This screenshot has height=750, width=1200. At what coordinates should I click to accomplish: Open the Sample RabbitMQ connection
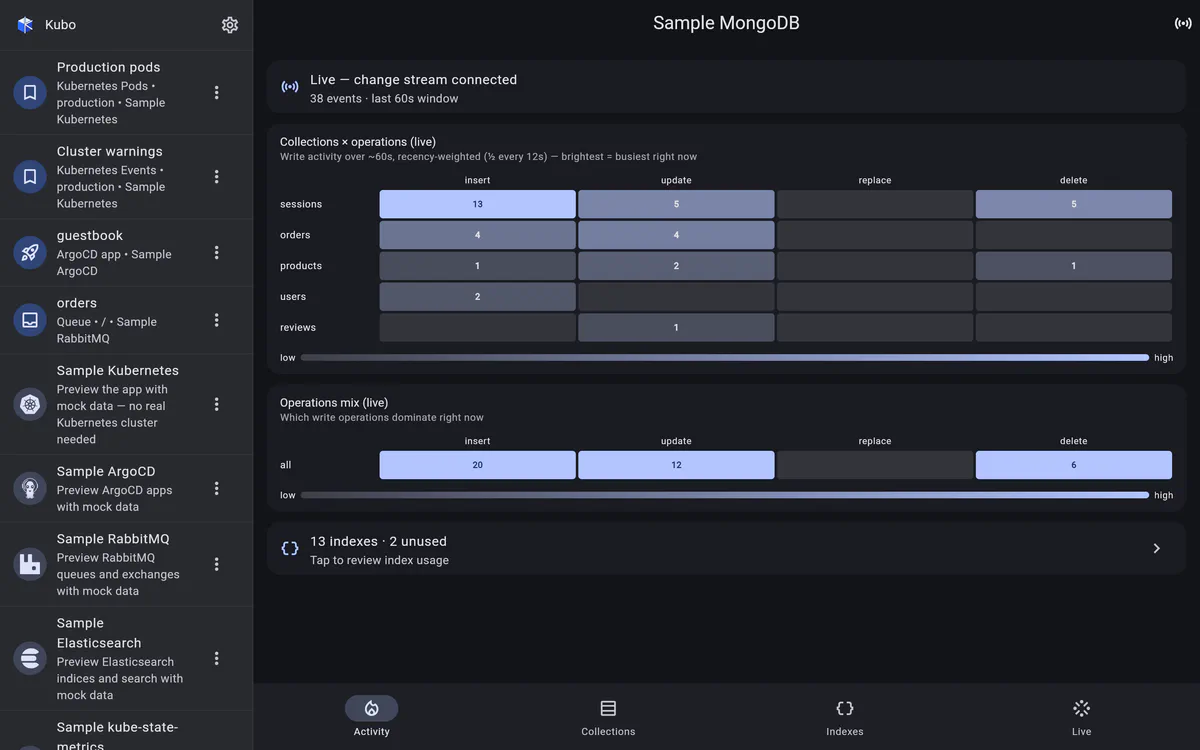coord(126,564)
